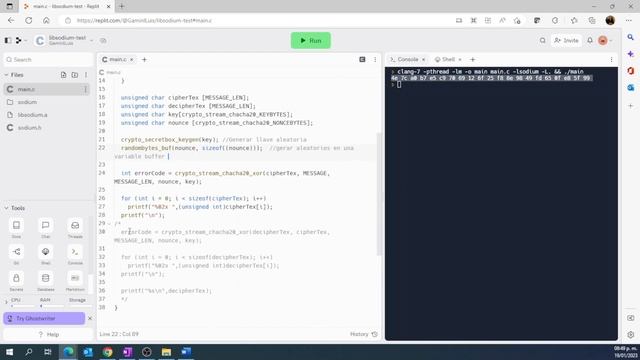640x360 pixels.
Task: Click the browser address bar
Action: tap(257, 20)
